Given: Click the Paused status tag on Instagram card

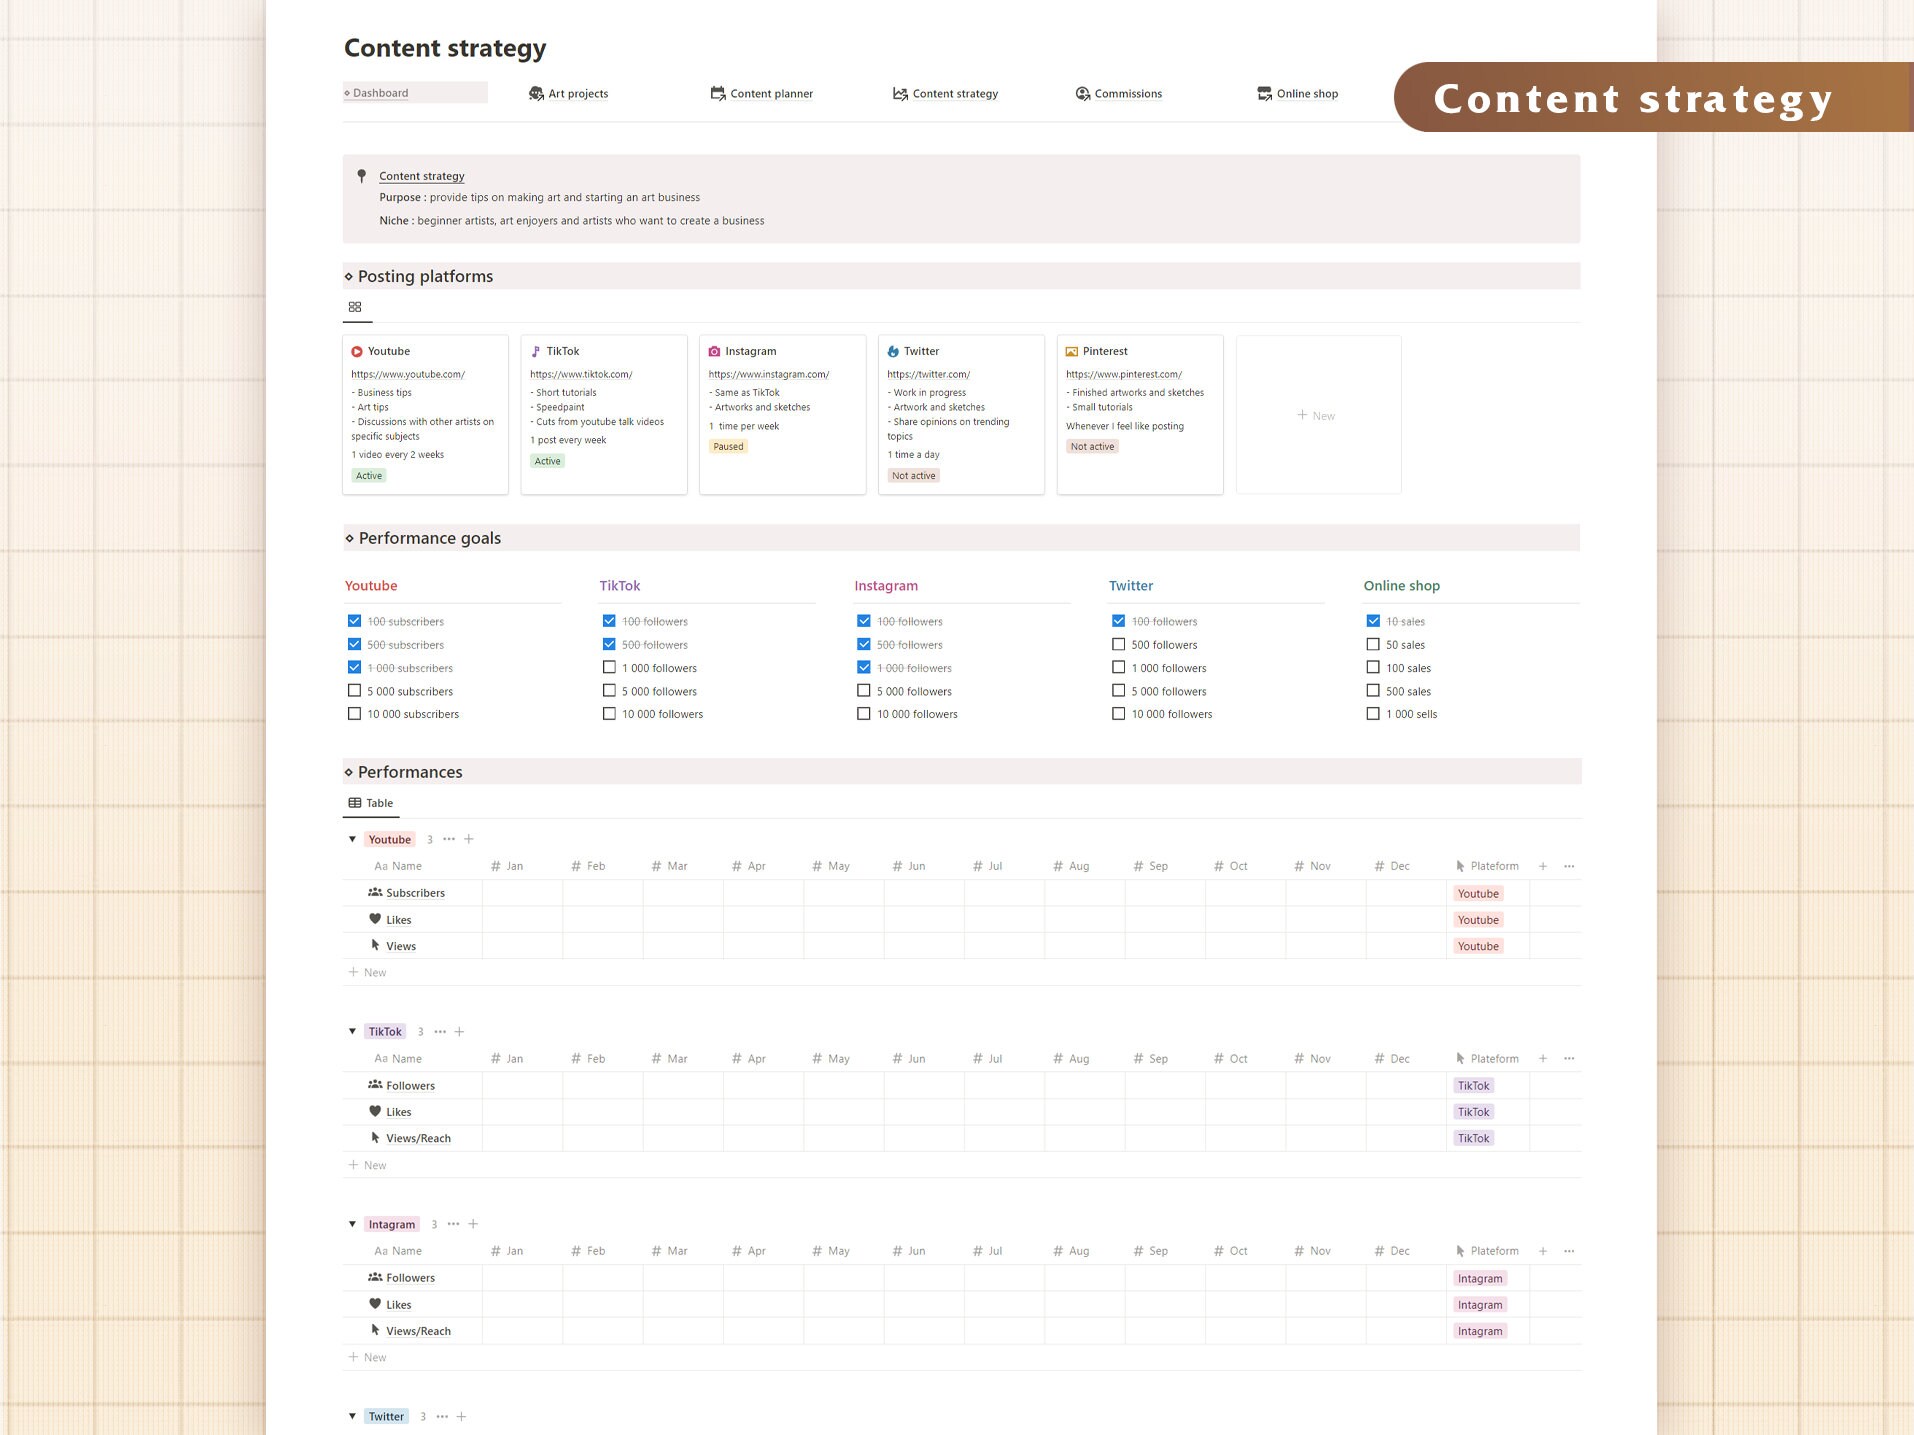Looking at the screenshot, I should tap(728, 446).
